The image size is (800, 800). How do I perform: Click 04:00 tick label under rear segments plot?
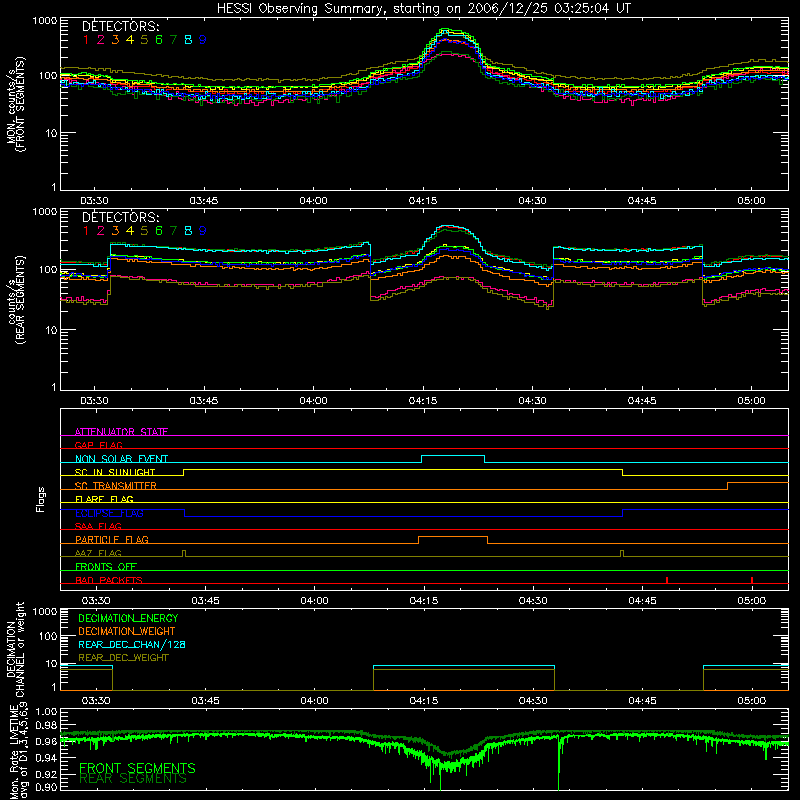(313, 401)
